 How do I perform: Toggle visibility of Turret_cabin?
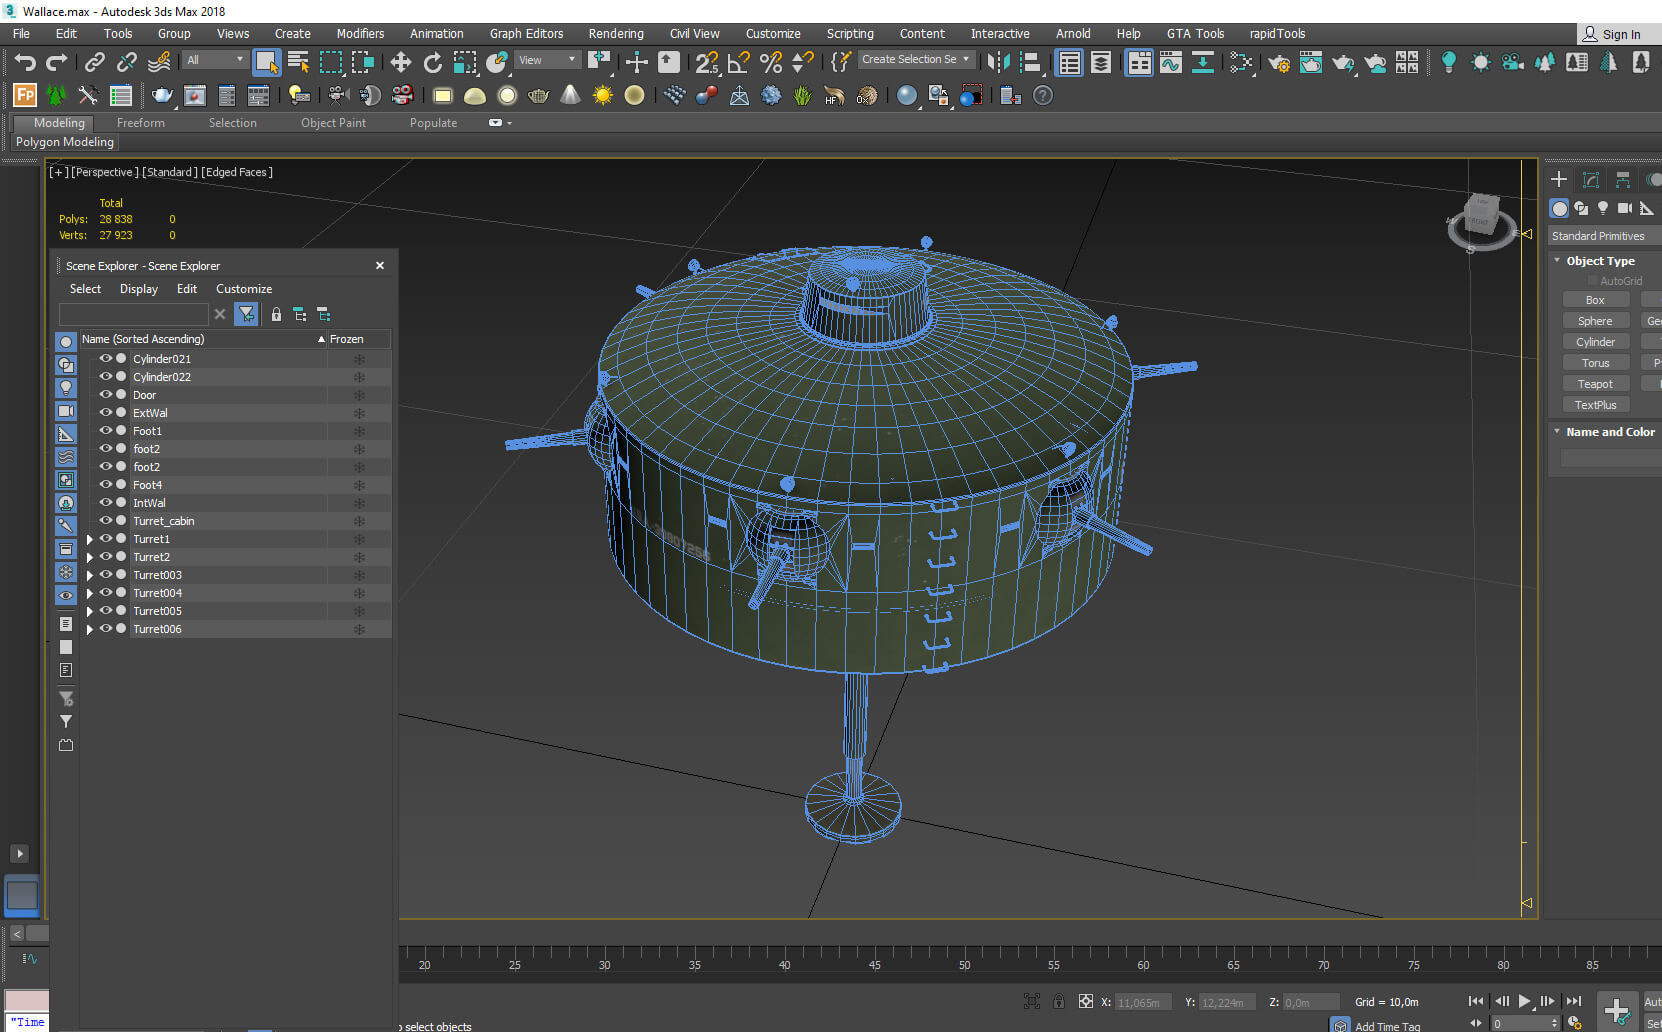point(105,521)
